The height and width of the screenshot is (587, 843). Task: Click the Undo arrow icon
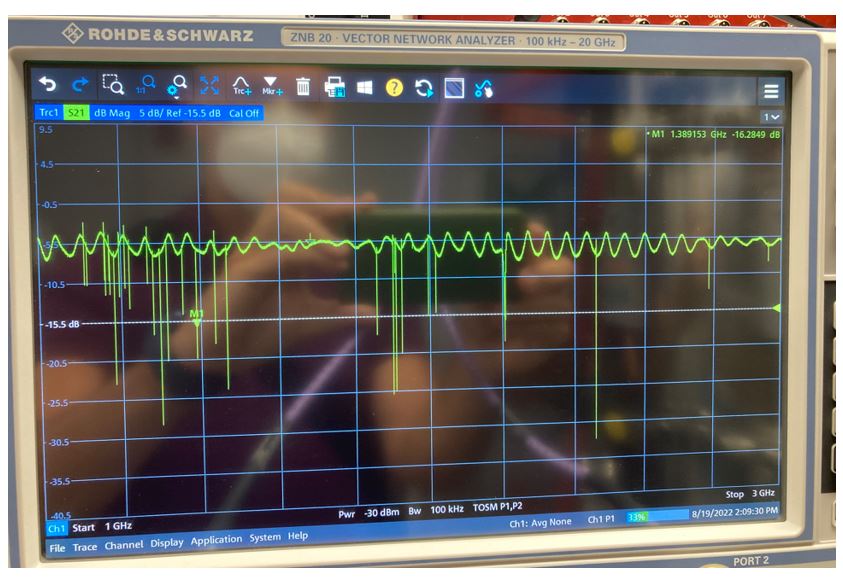click(48, 87)
